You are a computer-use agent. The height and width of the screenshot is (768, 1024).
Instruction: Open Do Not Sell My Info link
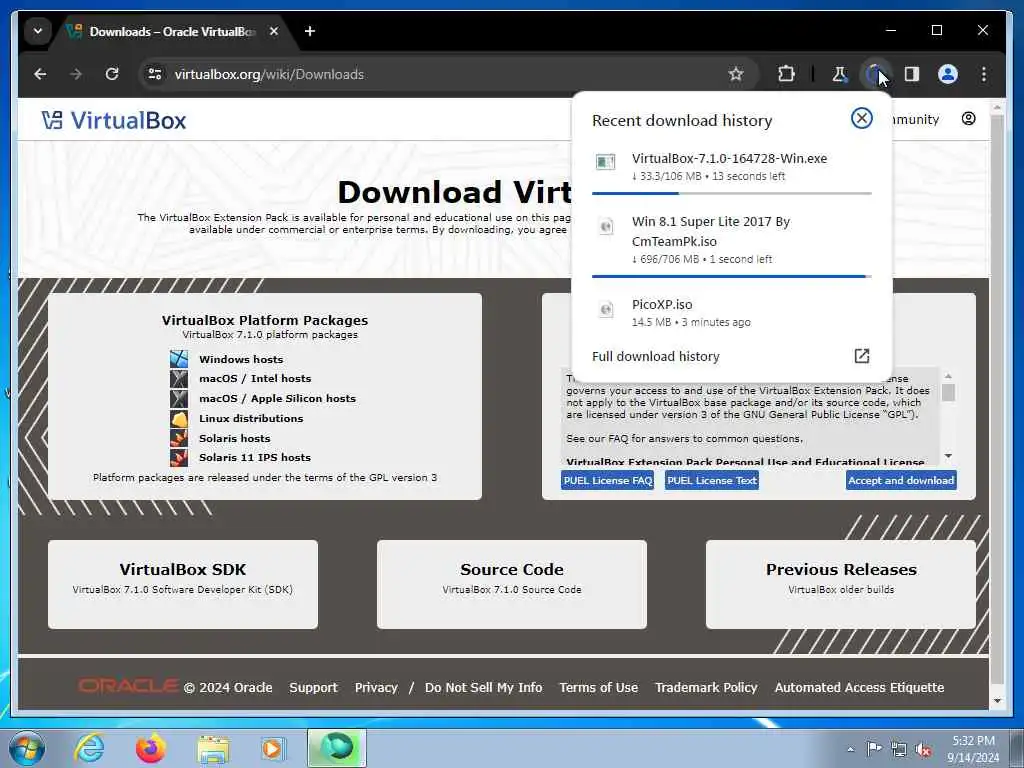[483, 688]
